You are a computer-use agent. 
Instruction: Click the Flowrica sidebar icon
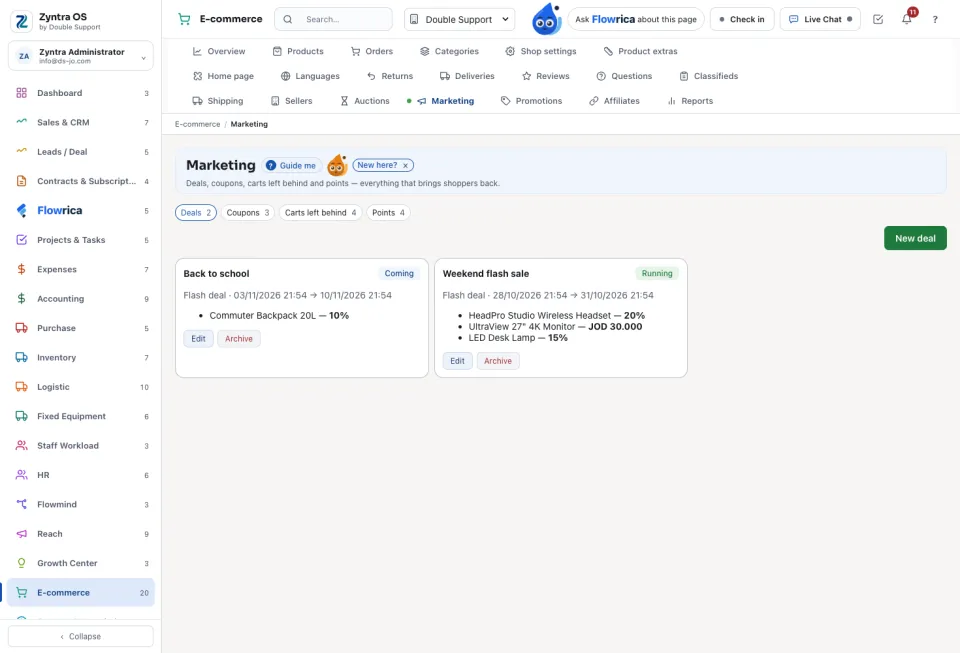click(21, 211)
